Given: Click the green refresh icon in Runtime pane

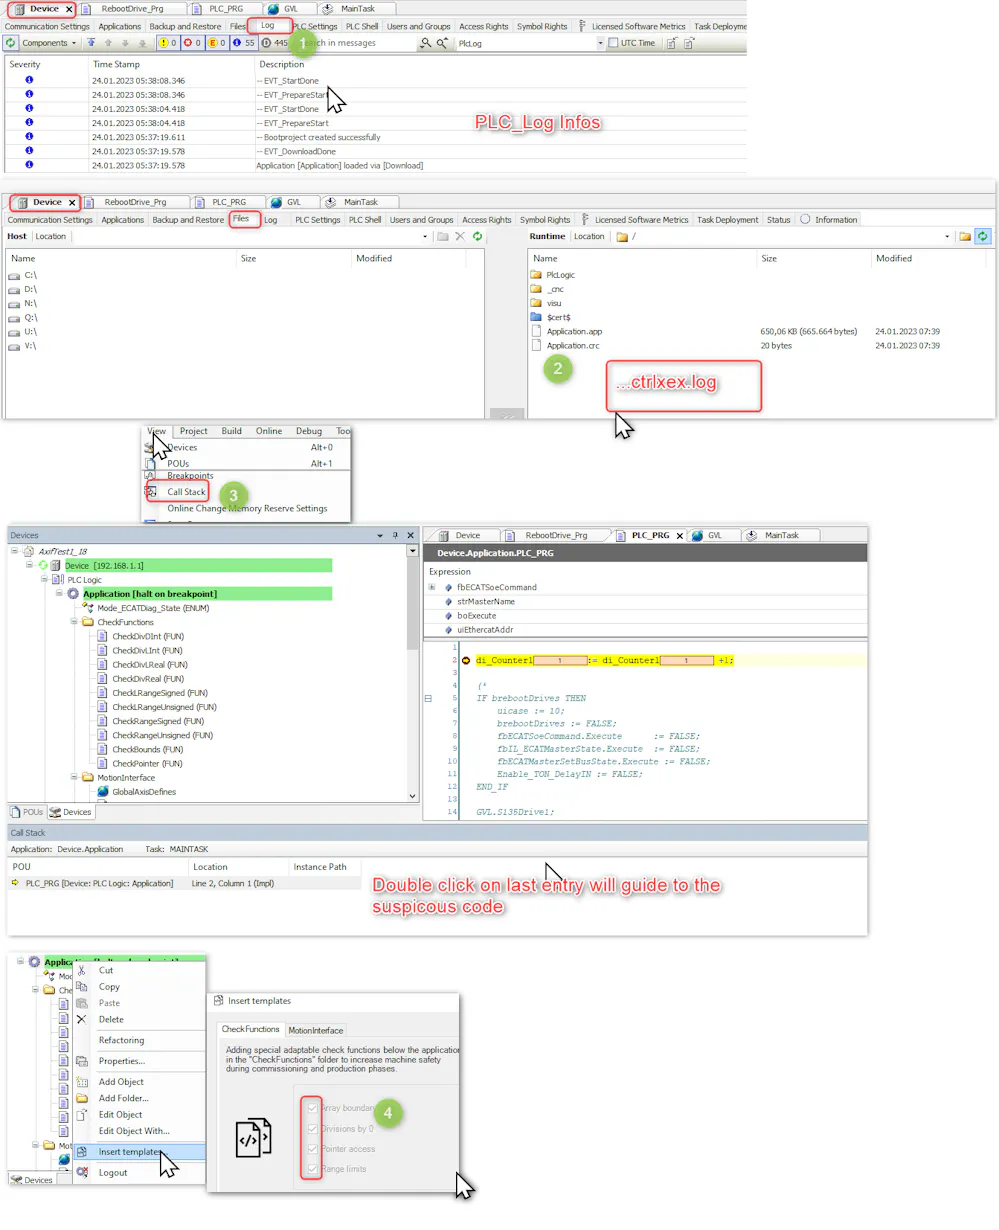Looking at the screenshot, I should pyautogui.click(x=983, y=237).
